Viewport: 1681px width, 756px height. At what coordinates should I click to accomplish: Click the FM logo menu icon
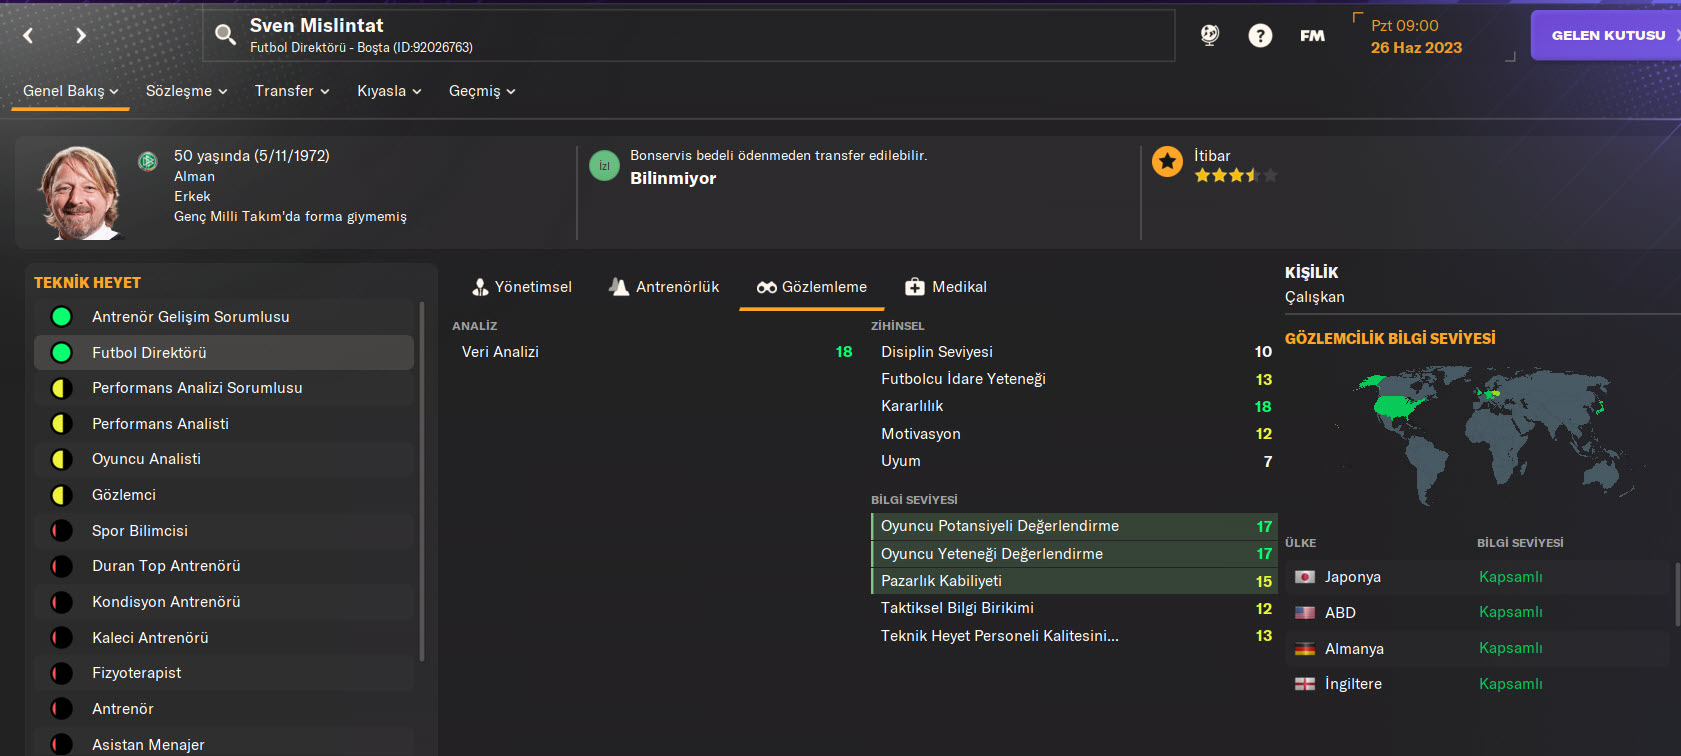[1312, 36]
